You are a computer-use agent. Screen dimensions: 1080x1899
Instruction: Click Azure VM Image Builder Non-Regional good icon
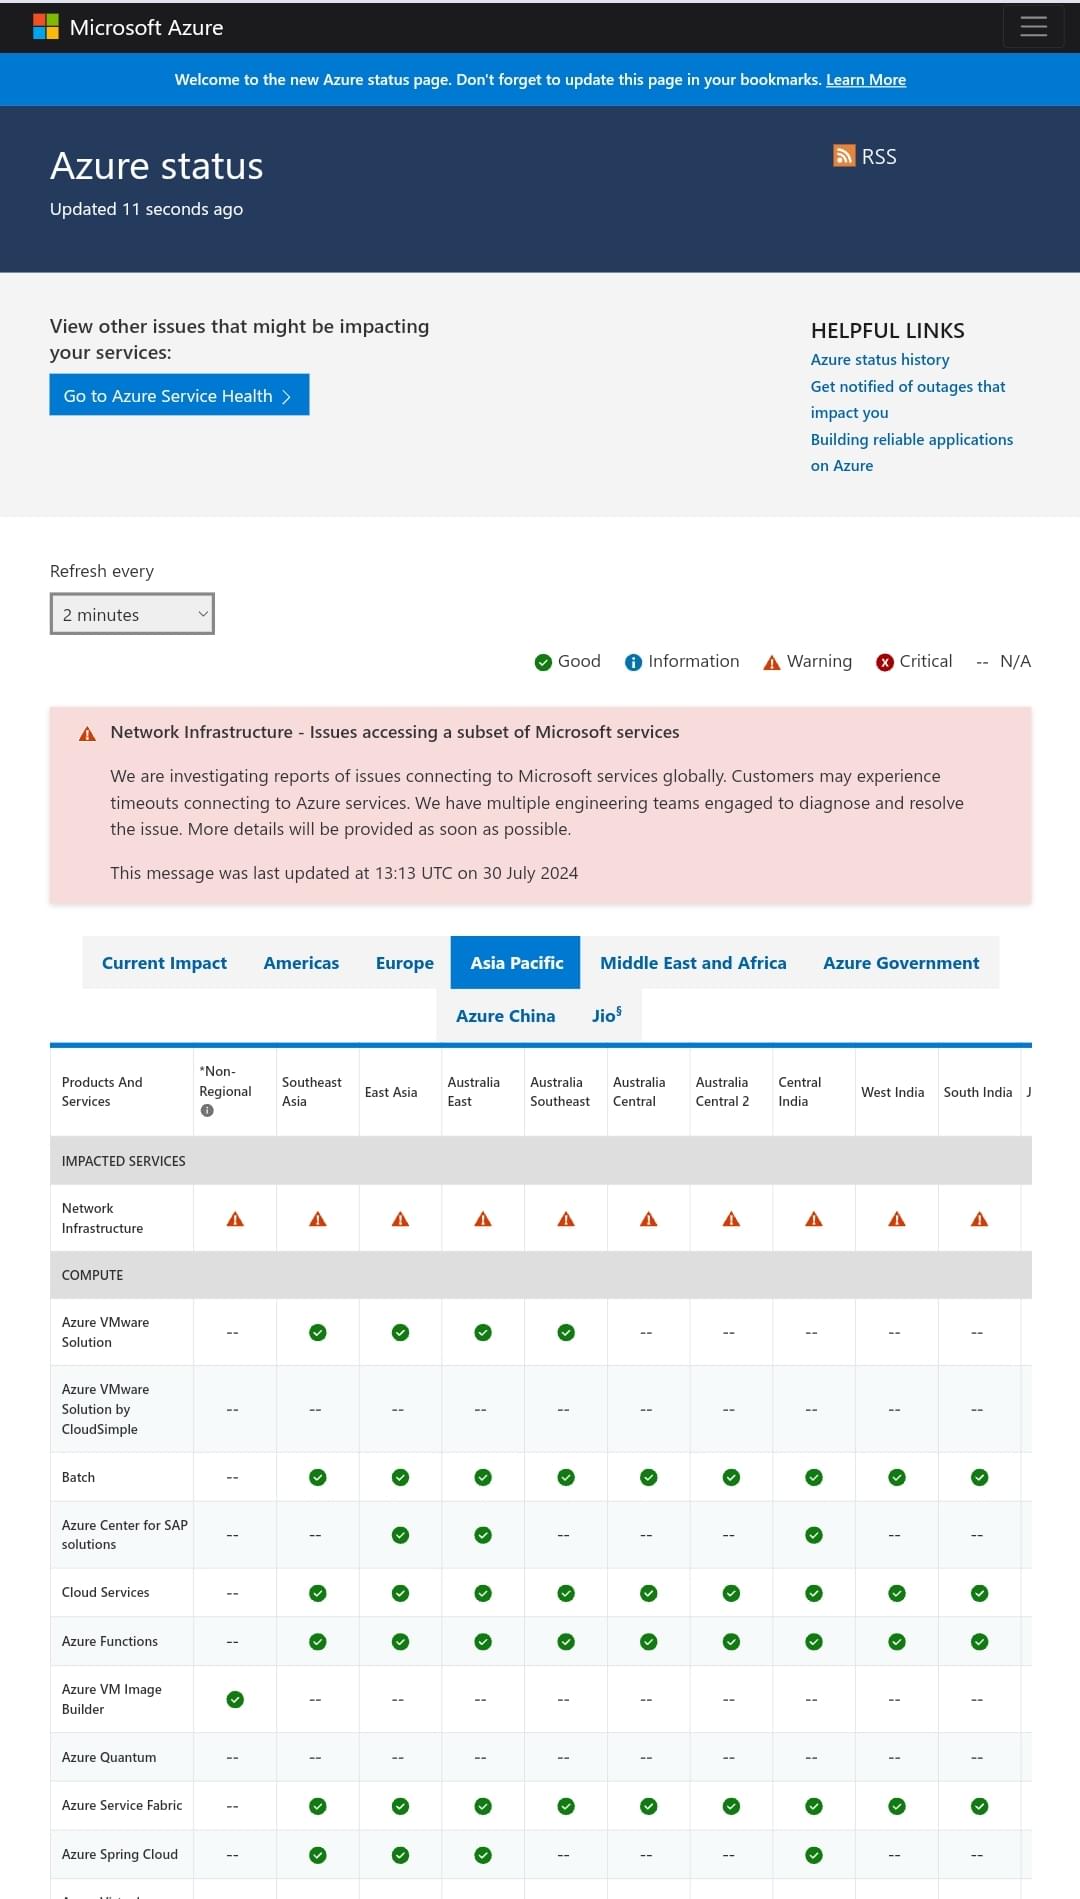235,1699
